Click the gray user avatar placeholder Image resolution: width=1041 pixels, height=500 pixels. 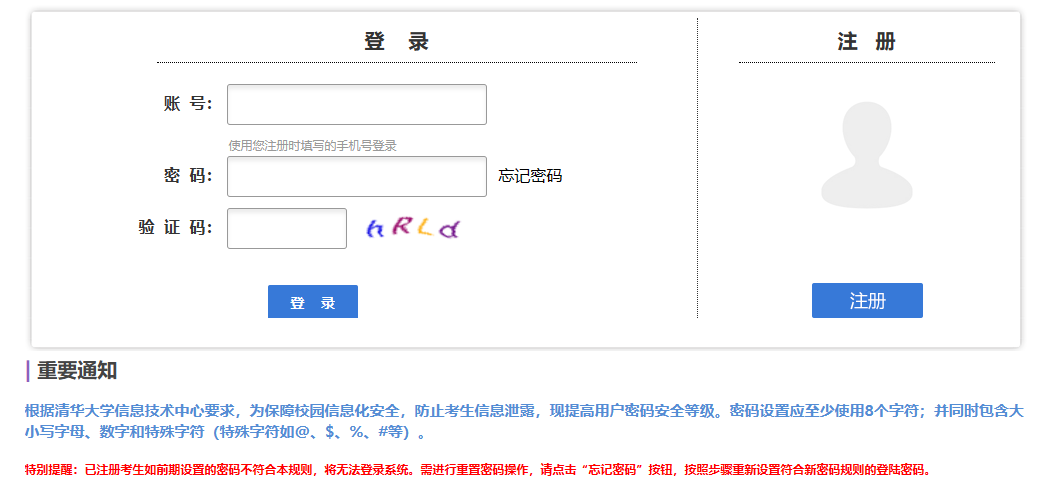pos(867,153)
